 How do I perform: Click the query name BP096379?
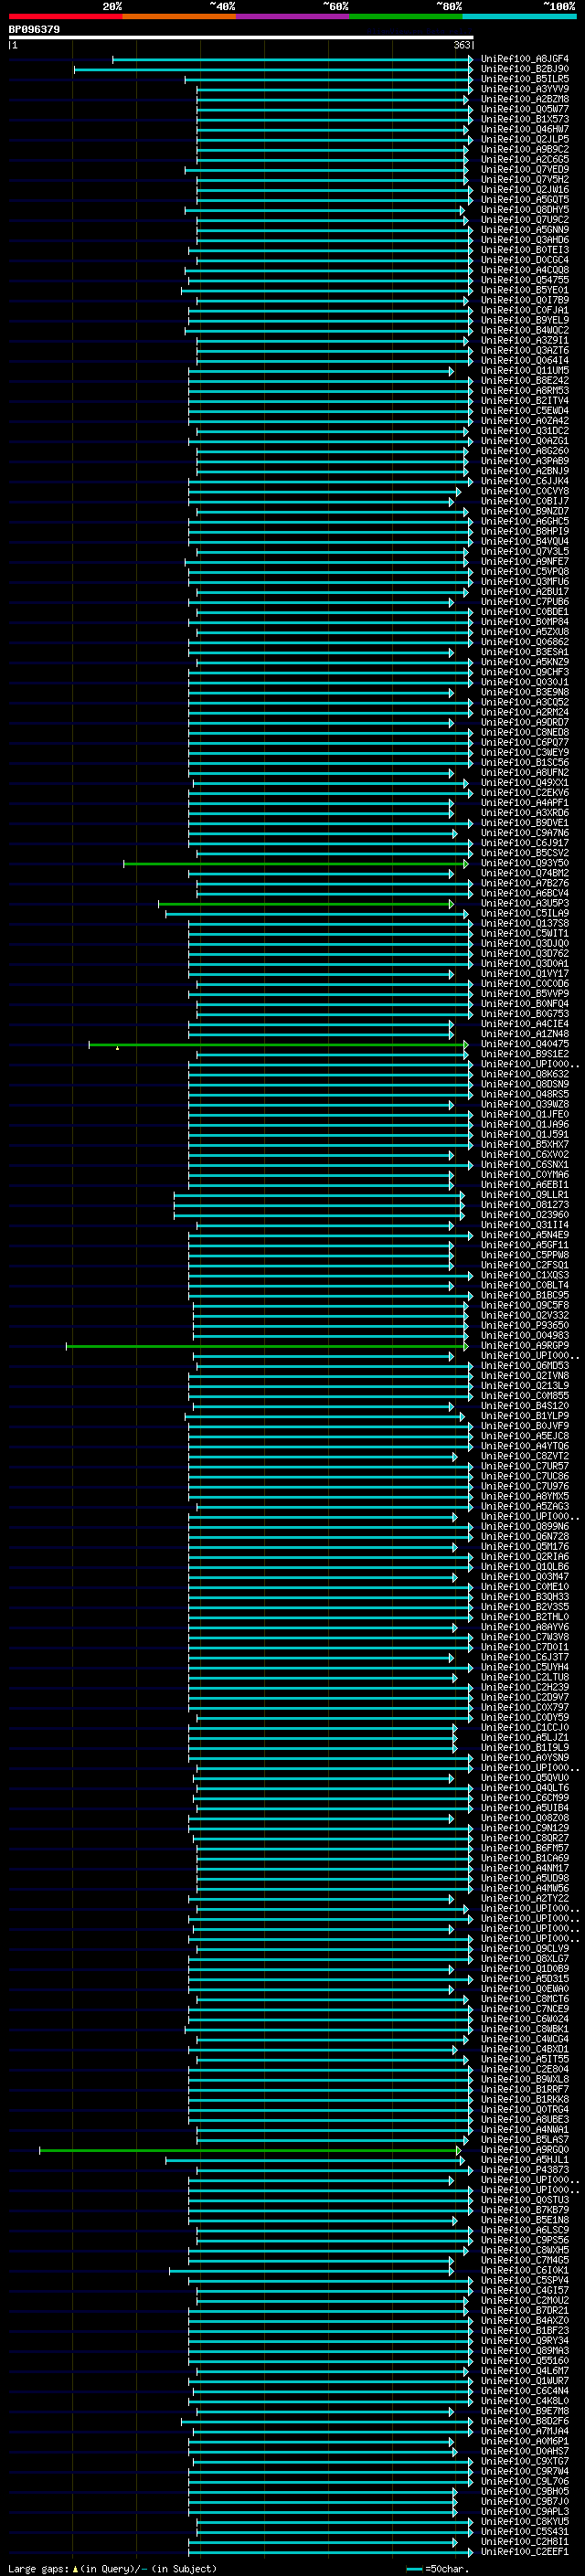(34, 30)
